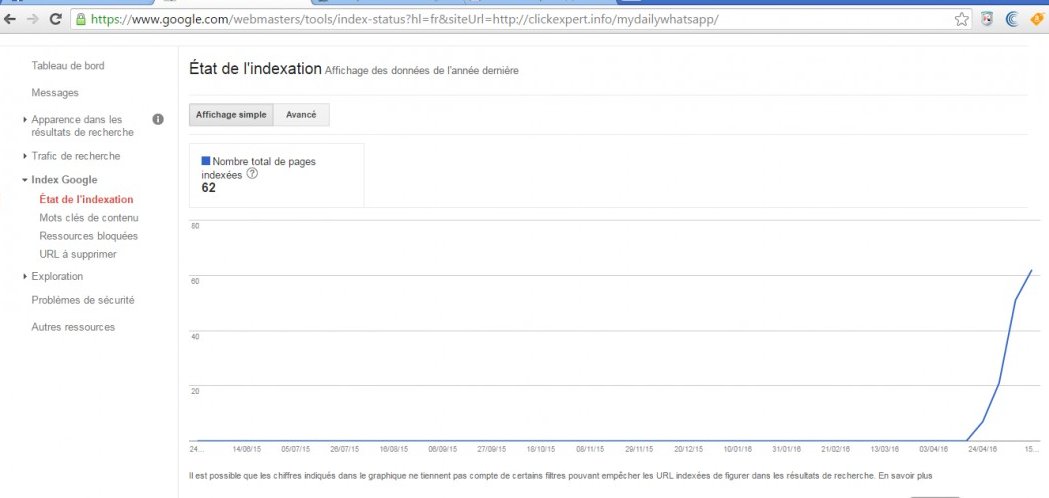
Task: Click the 29/11/15 date label
Action: click(639, 450)
